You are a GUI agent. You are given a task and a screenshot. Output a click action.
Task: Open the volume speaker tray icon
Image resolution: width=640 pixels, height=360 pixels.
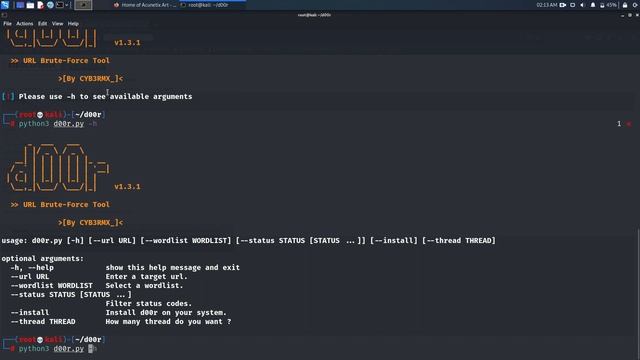pos(582,5)
